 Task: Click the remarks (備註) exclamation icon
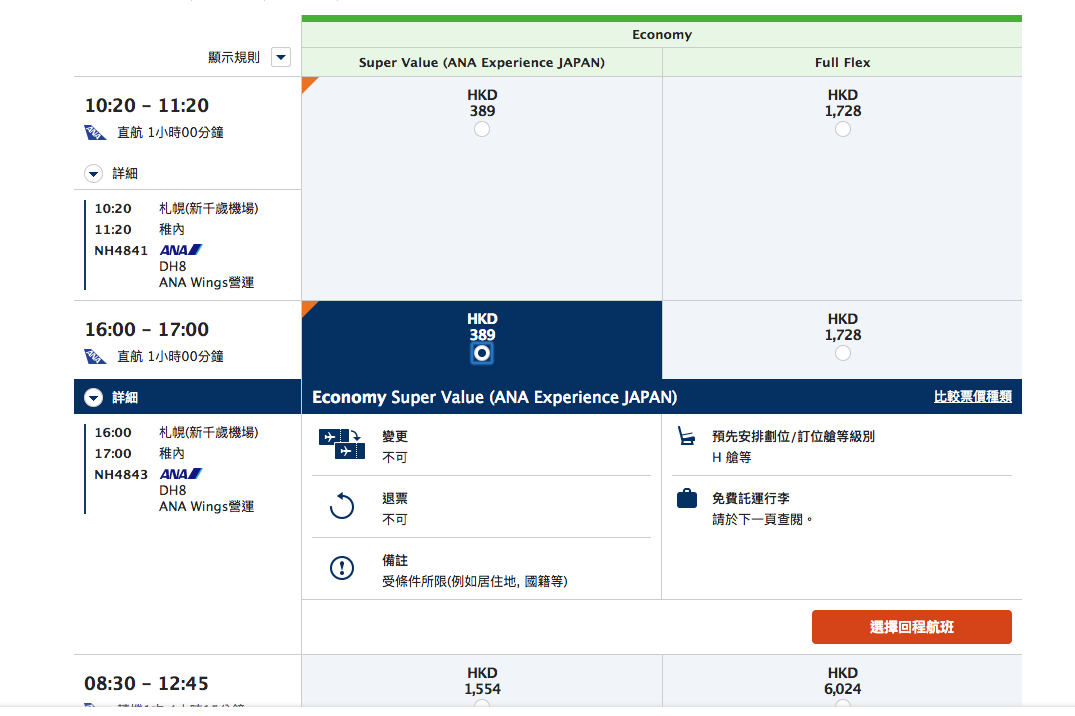[341, 568]
